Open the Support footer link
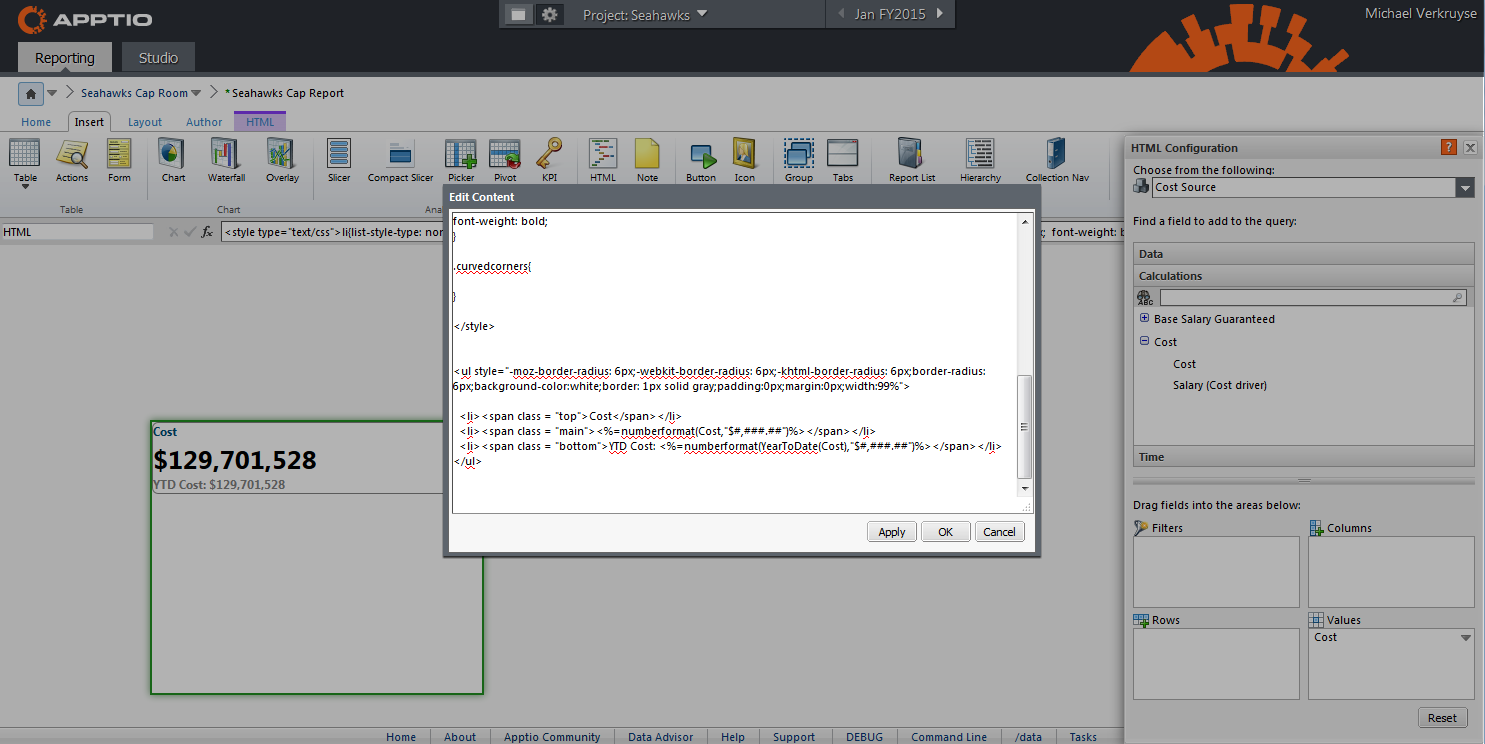 [794, 737]
